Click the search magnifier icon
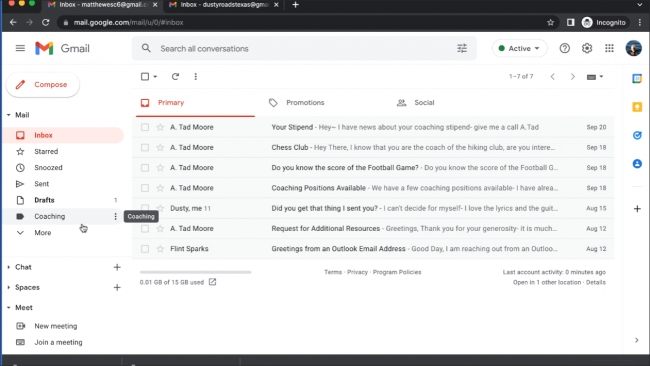650x366 pixels. [x=146, y=48]
